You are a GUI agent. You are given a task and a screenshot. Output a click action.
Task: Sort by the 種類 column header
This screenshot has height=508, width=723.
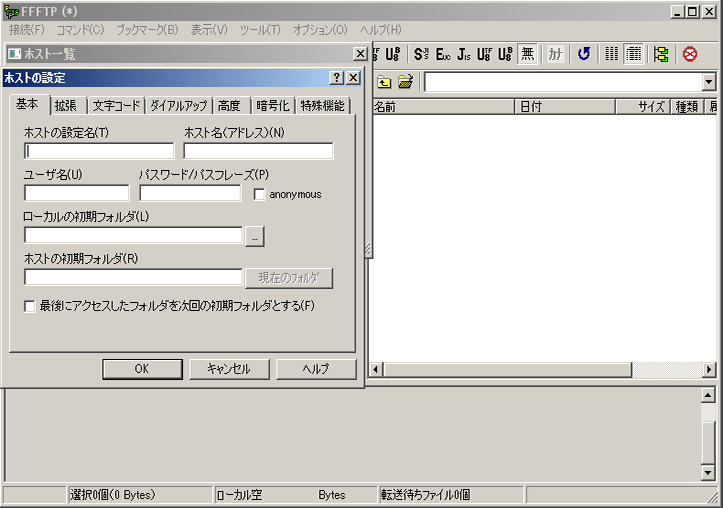(687, 107)
